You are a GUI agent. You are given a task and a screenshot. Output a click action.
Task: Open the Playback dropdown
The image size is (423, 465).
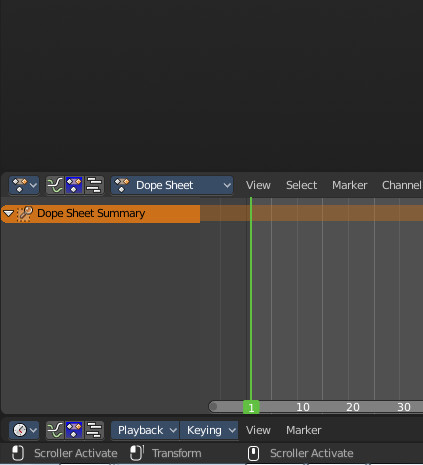(x=145, y=430)
